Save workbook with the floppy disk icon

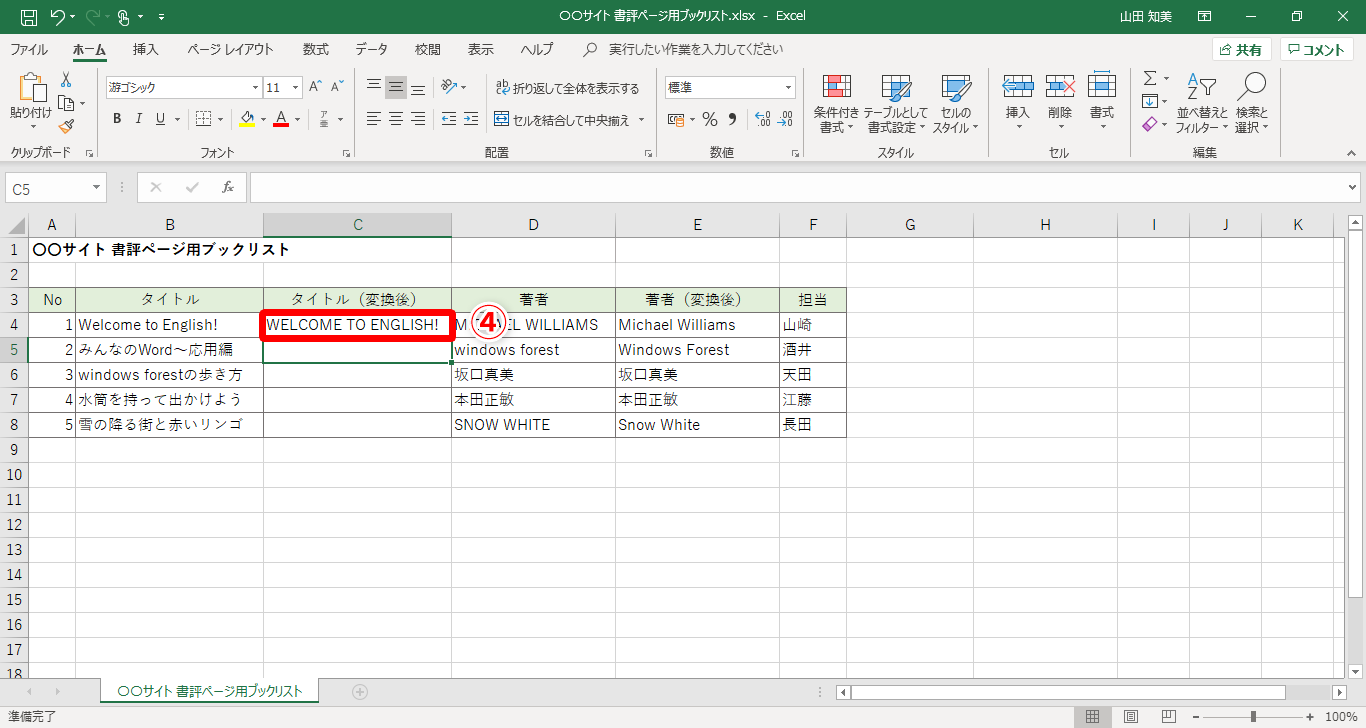(x=29, y=16)
